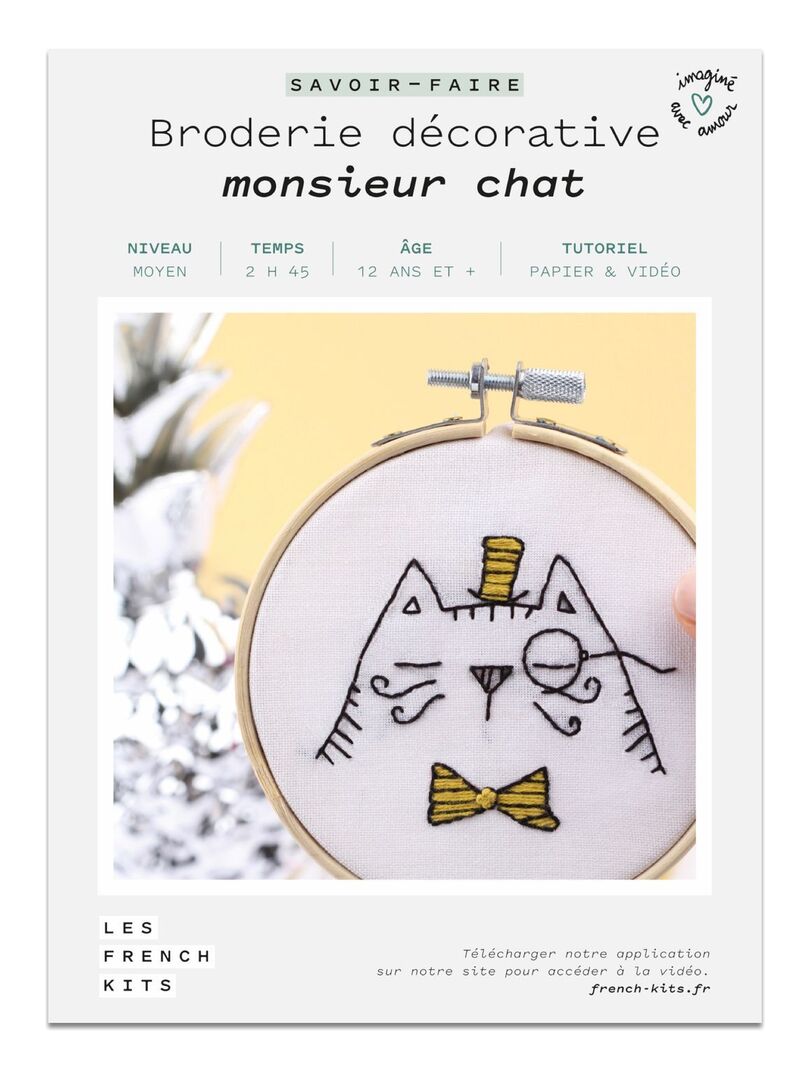810x1080 pixels.
Task: Click the cat's monocle
Action: pyautogui.click(x=548, y=658)
